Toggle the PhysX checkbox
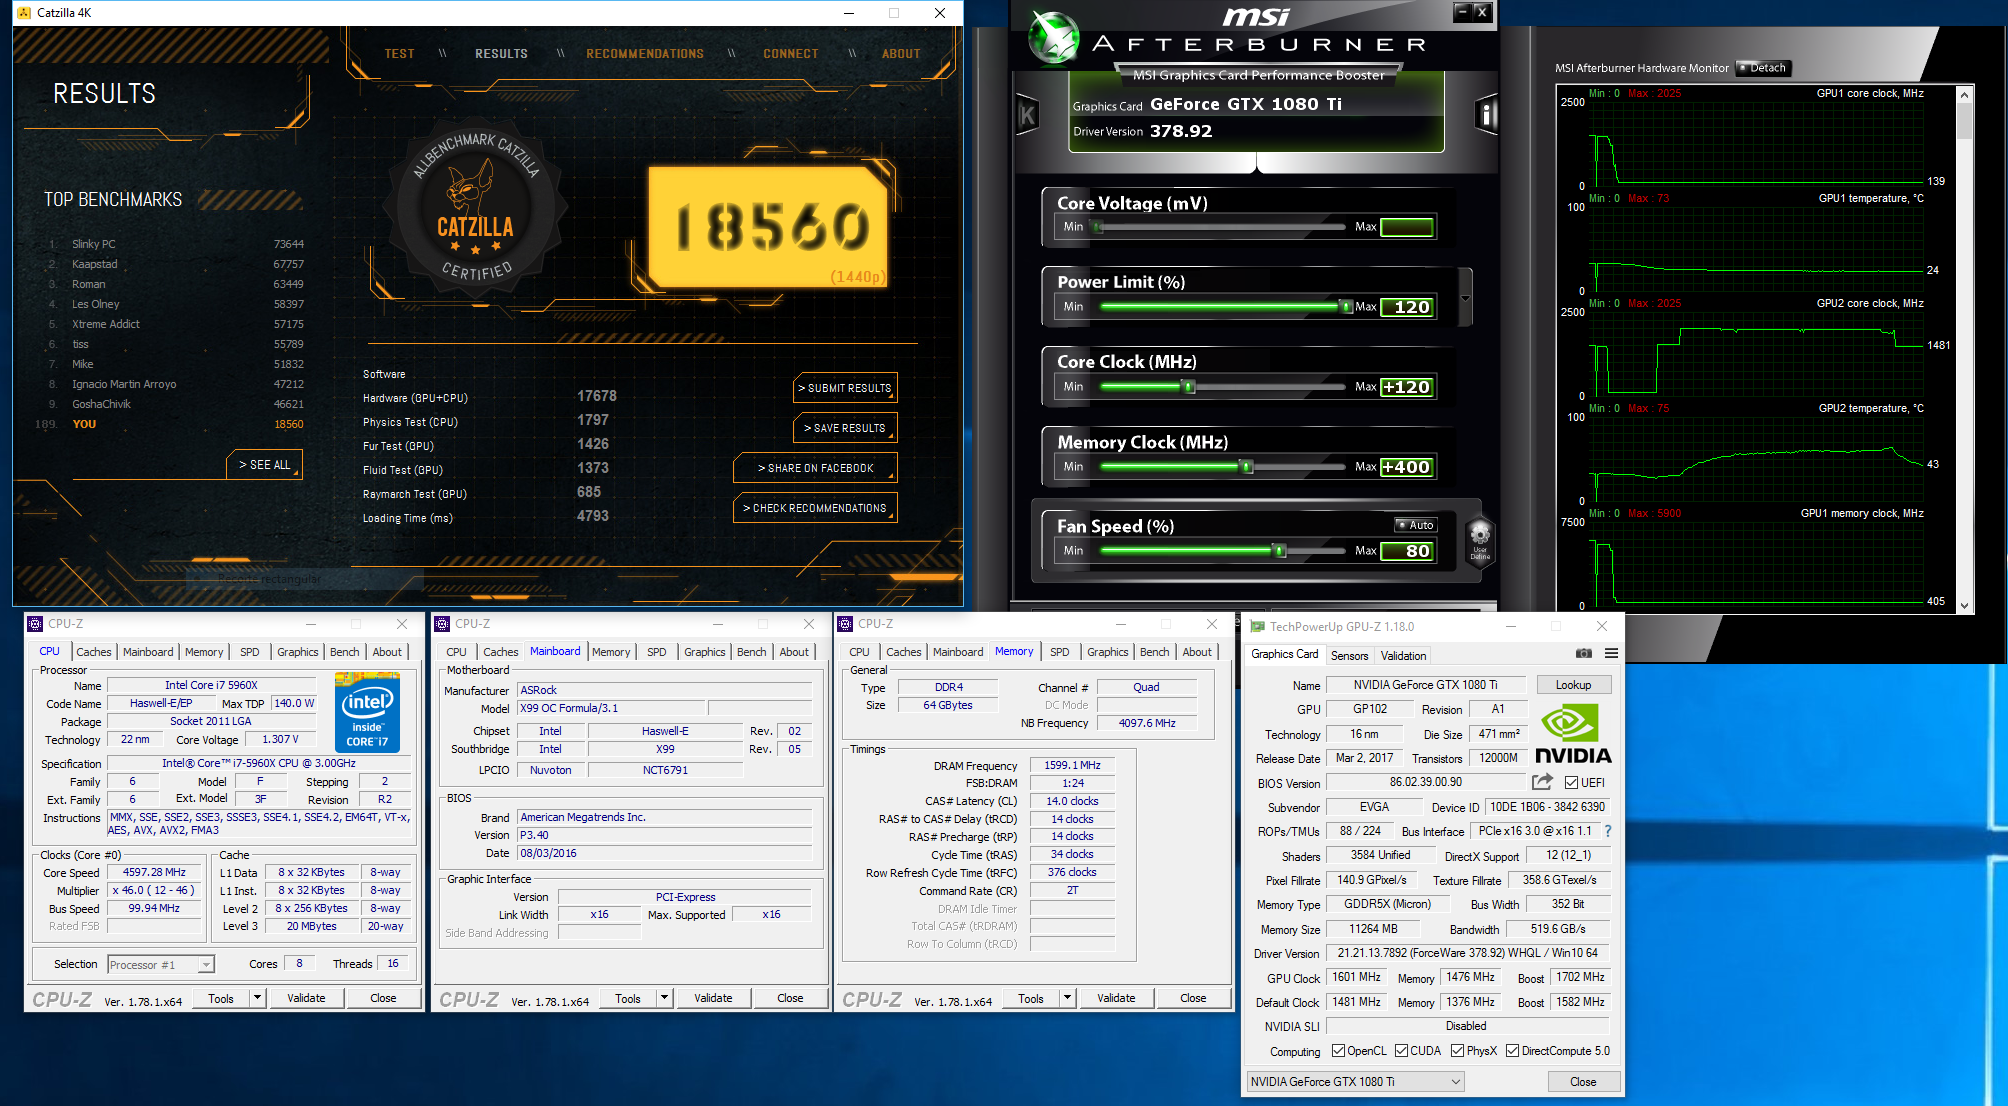The width and height of the screenshot is (2008, 1106). coord(1457,1051)
